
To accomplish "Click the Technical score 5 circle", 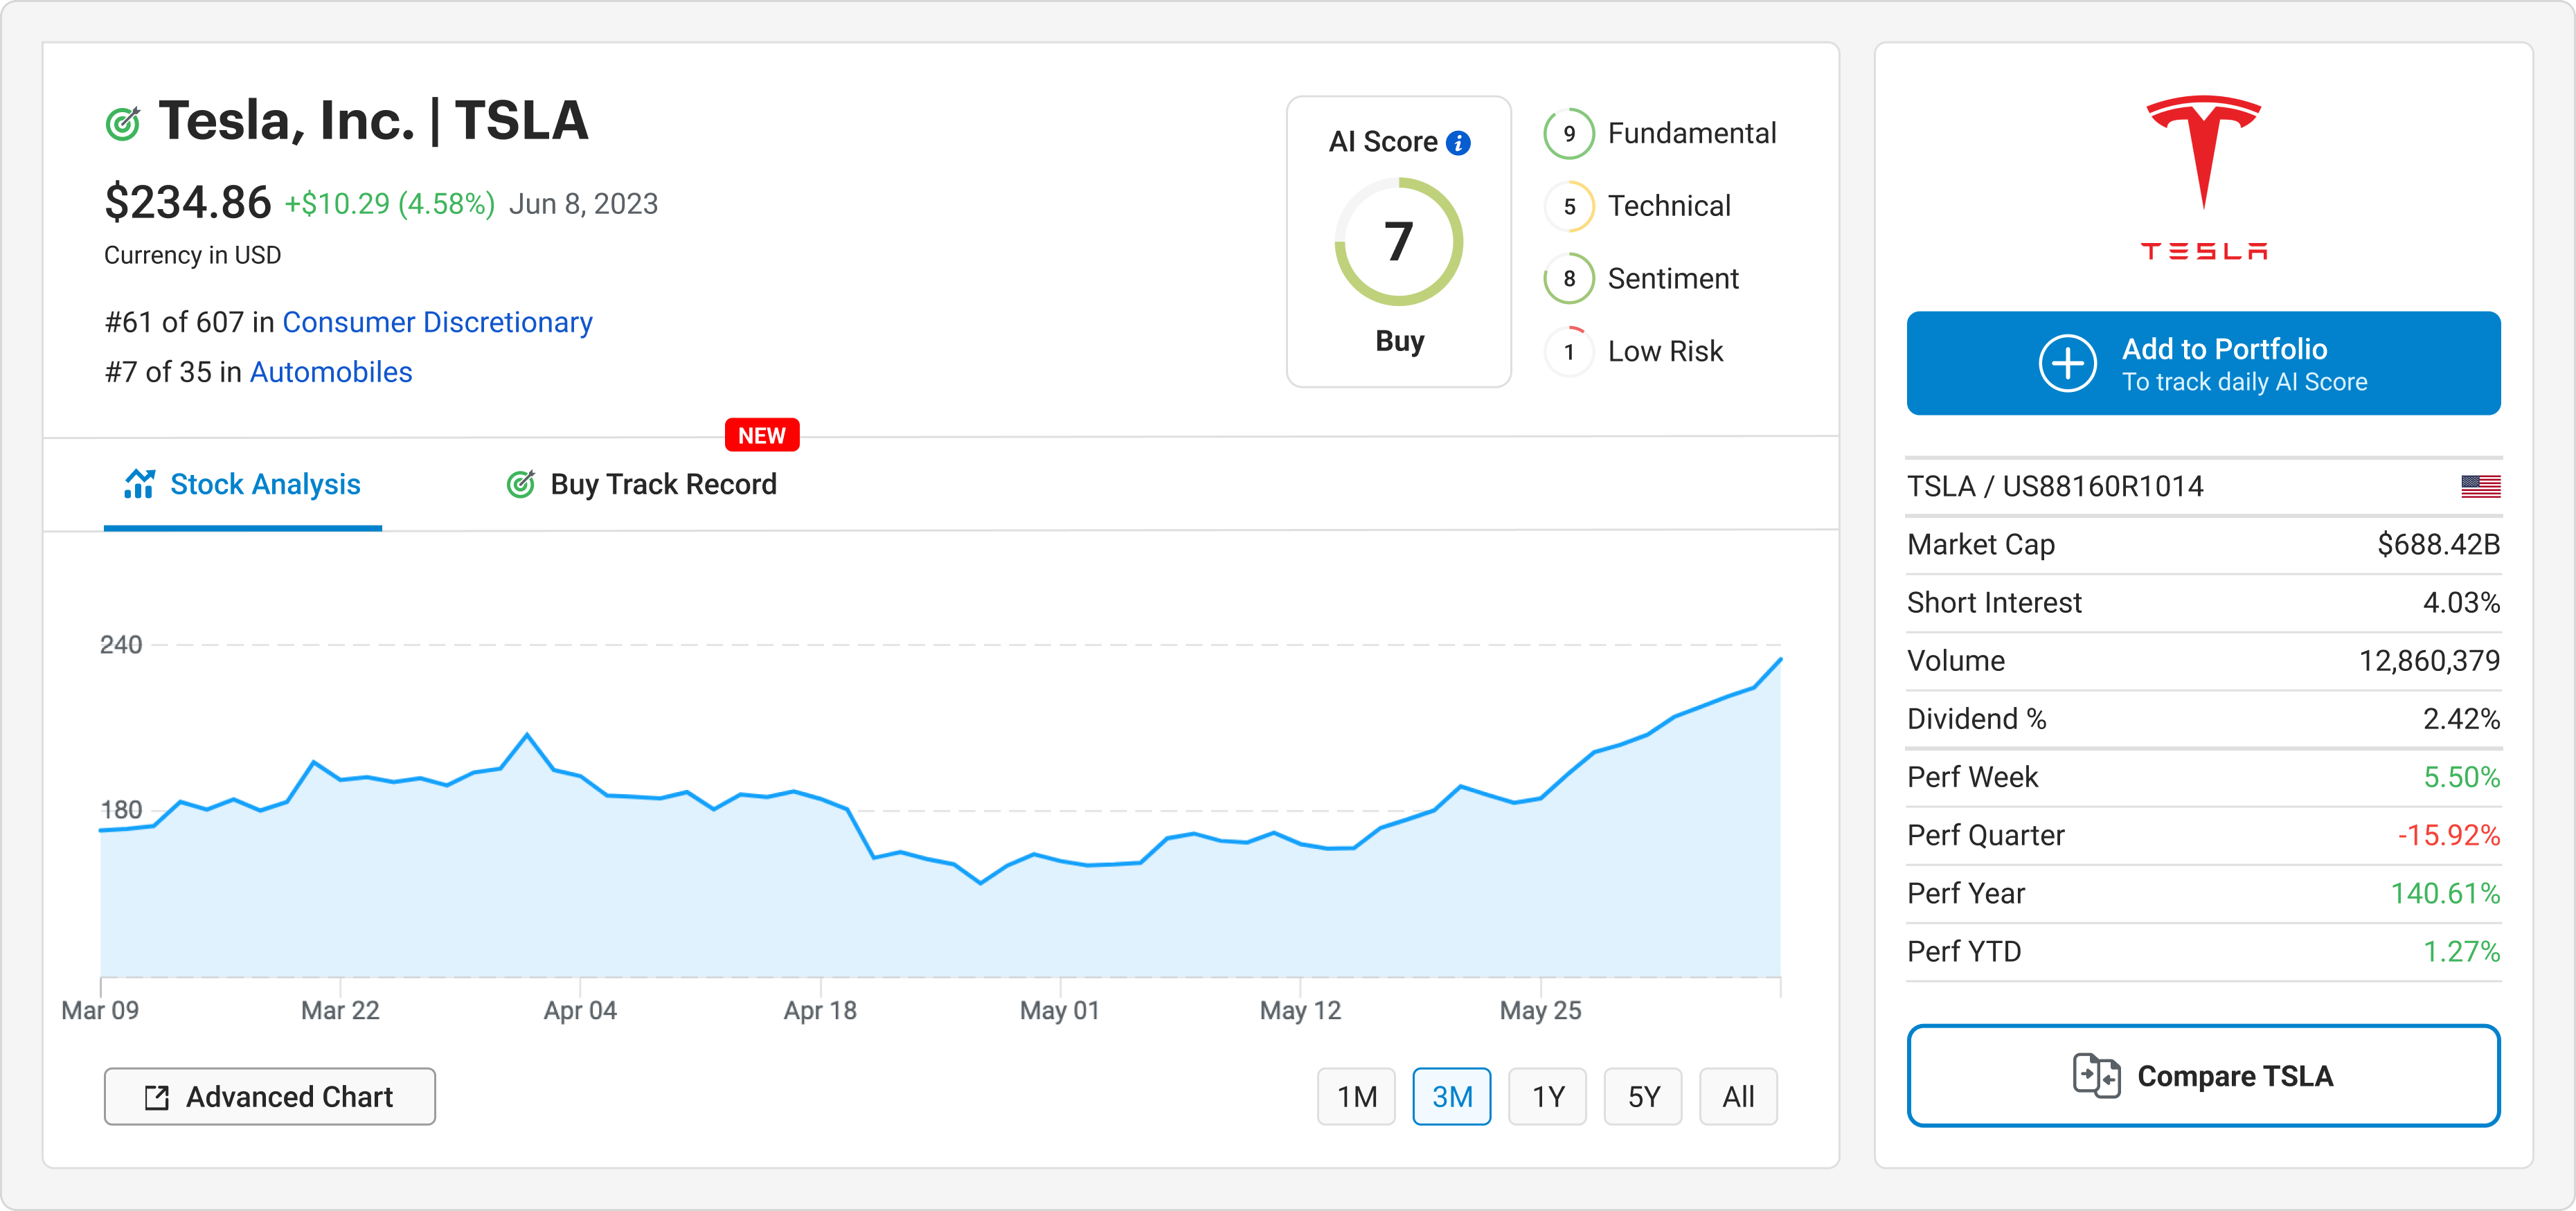I will pyautogui.click(x=1568, y=207).
